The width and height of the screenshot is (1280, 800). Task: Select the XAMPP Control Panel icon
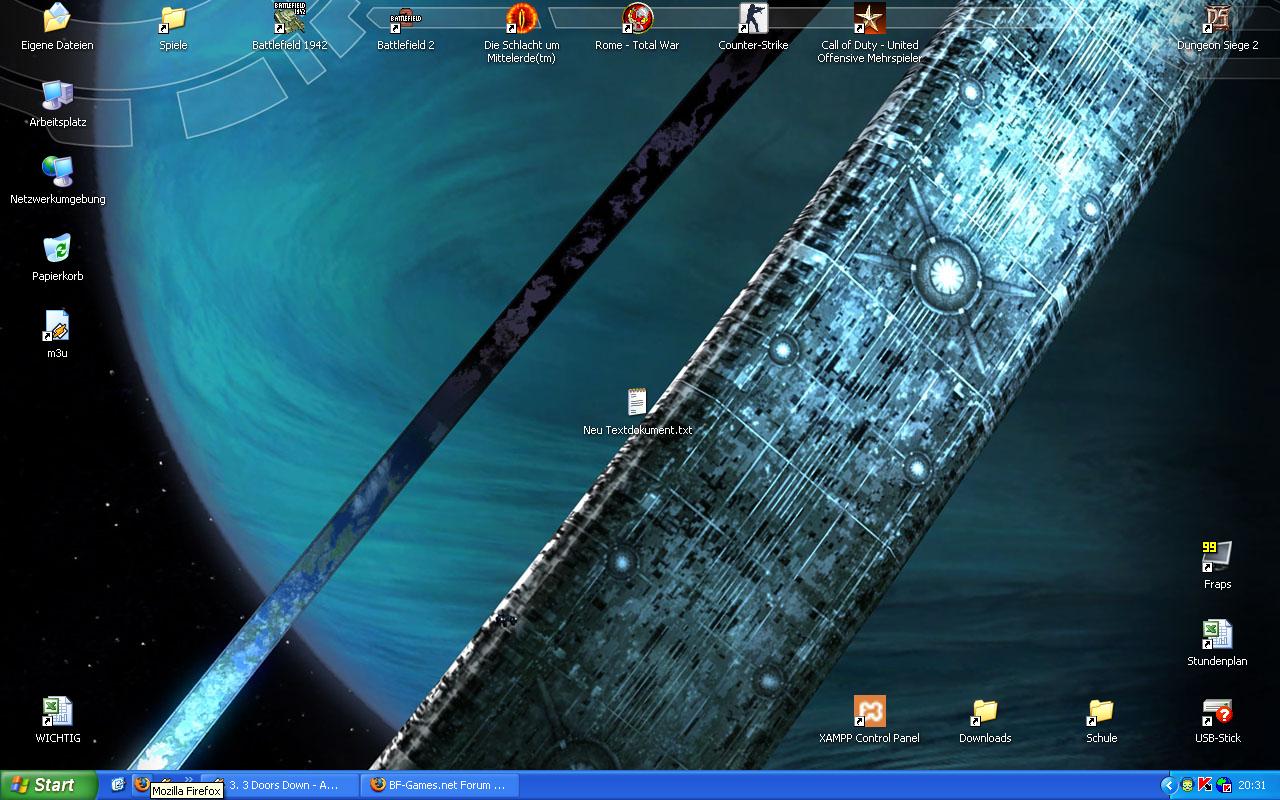pyautogui.click(x=869, y=712)
